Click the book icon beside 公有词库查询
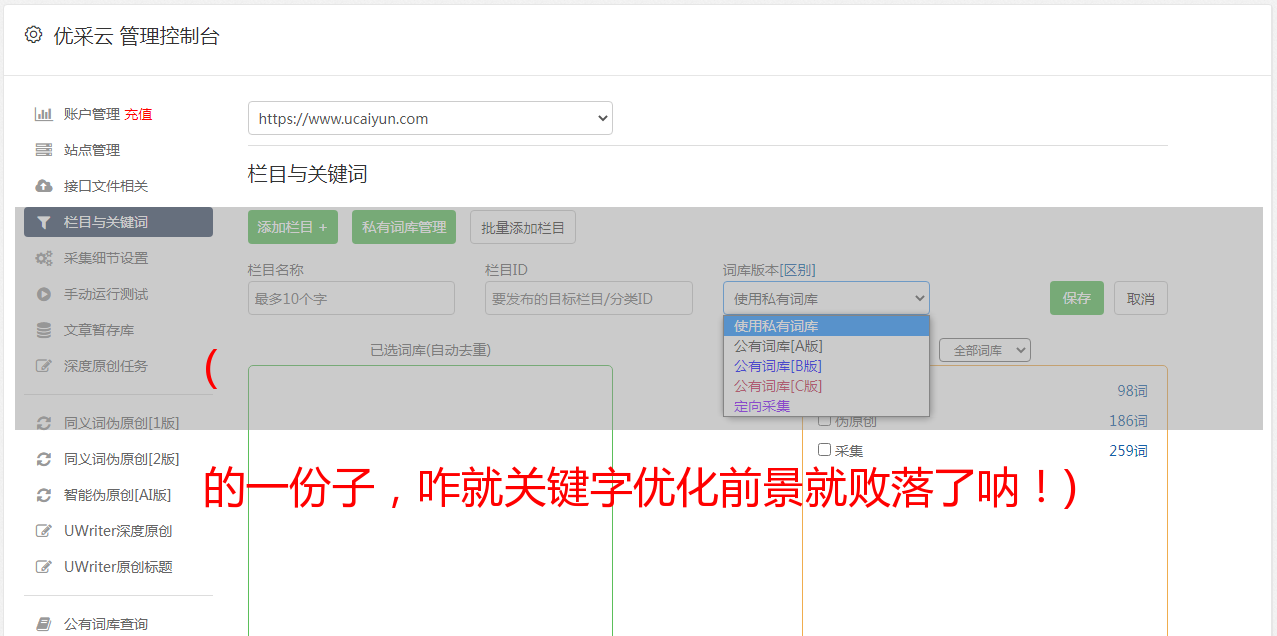The image size is (1277, 636). point(43,624)
